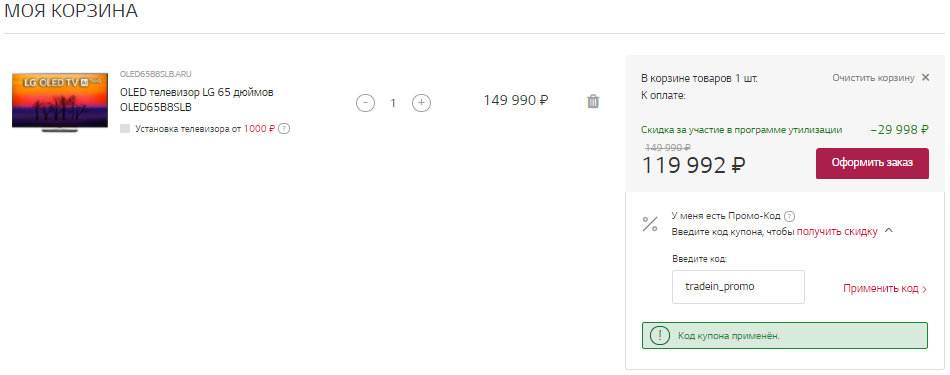
Task: Click the percent discount icon
Action: [x=650, y=224]
